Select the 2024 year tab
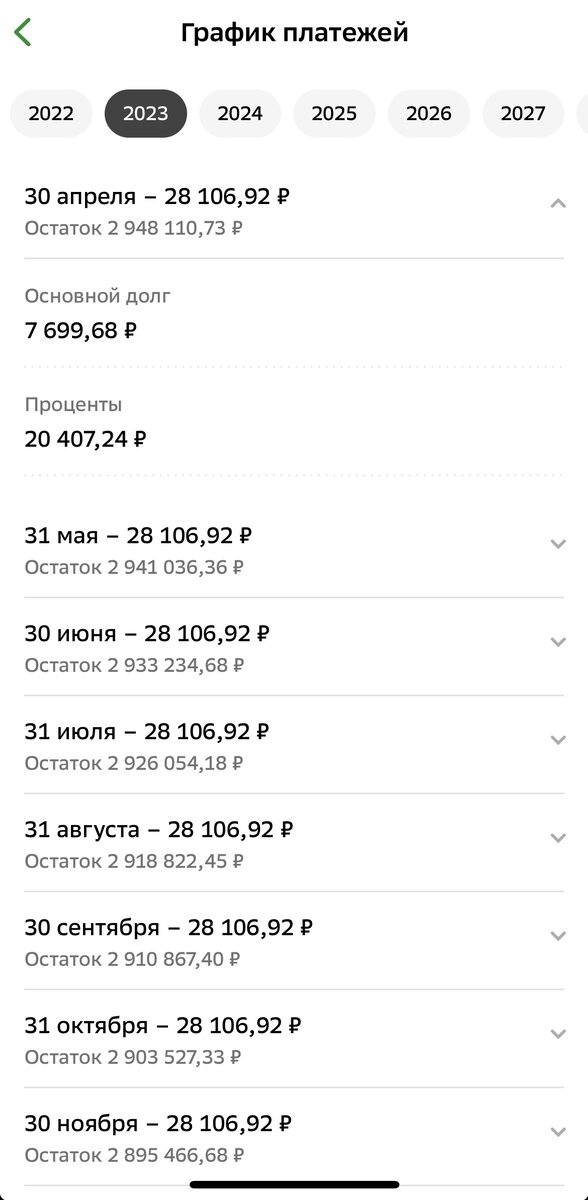588x1200 pixels. pos(239,113)
